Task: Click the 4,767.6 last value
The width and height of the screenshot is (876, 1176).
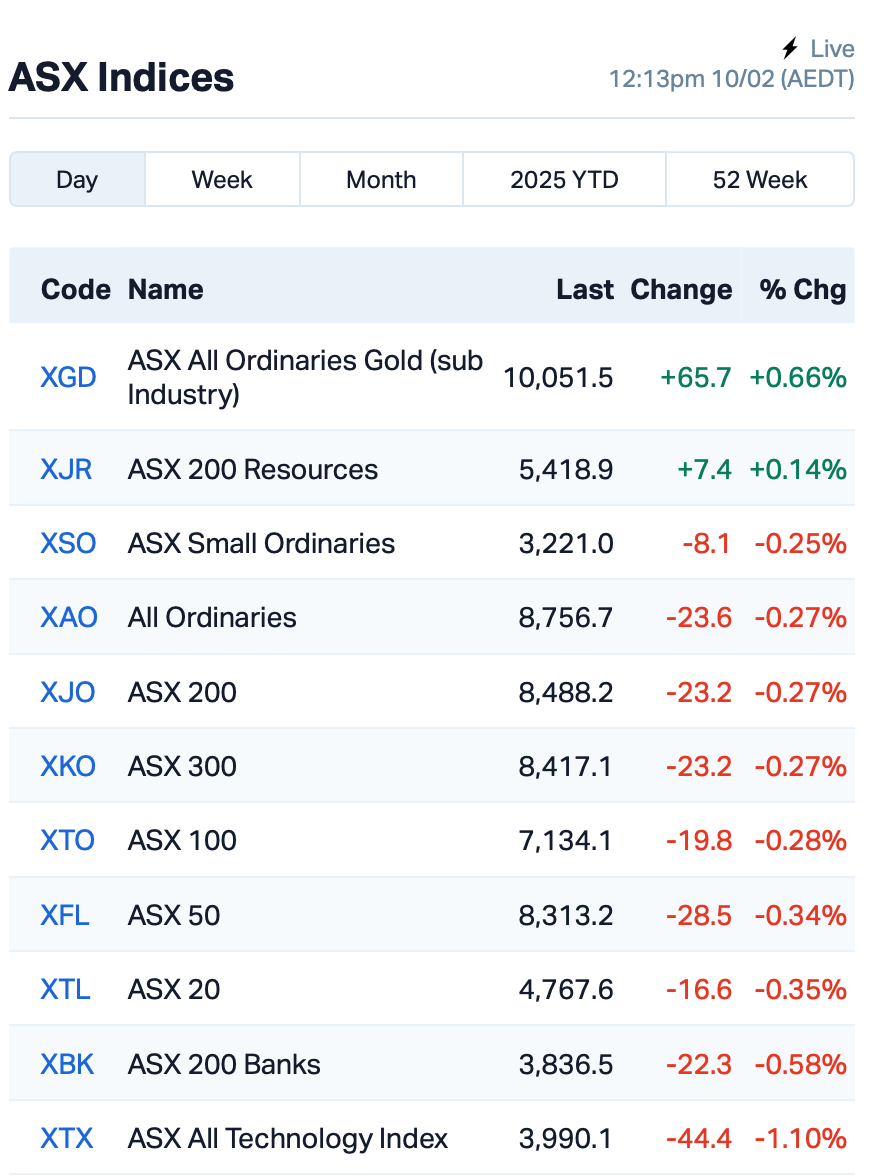Action: 566,989
